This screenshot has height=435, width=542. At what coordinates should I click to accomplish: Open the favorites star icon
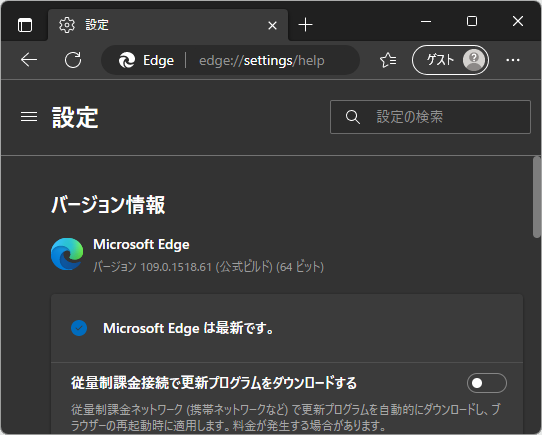pos(388,60)
